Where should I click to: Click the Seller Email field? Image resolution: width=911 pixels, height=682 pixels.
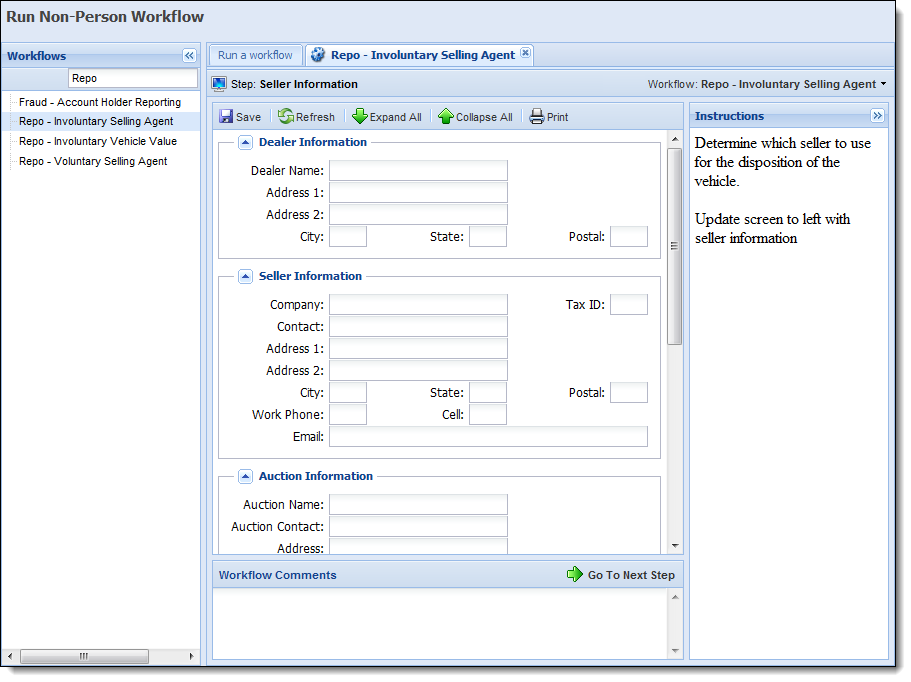489,437
